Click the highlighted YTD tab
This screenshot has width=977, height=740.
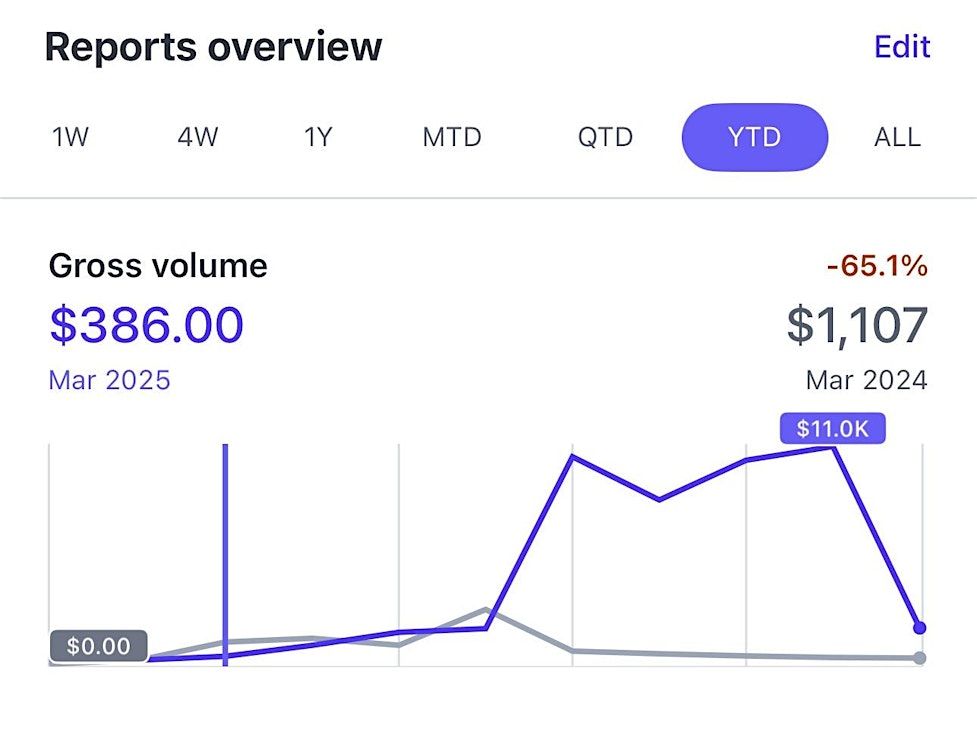pos(754,137)
